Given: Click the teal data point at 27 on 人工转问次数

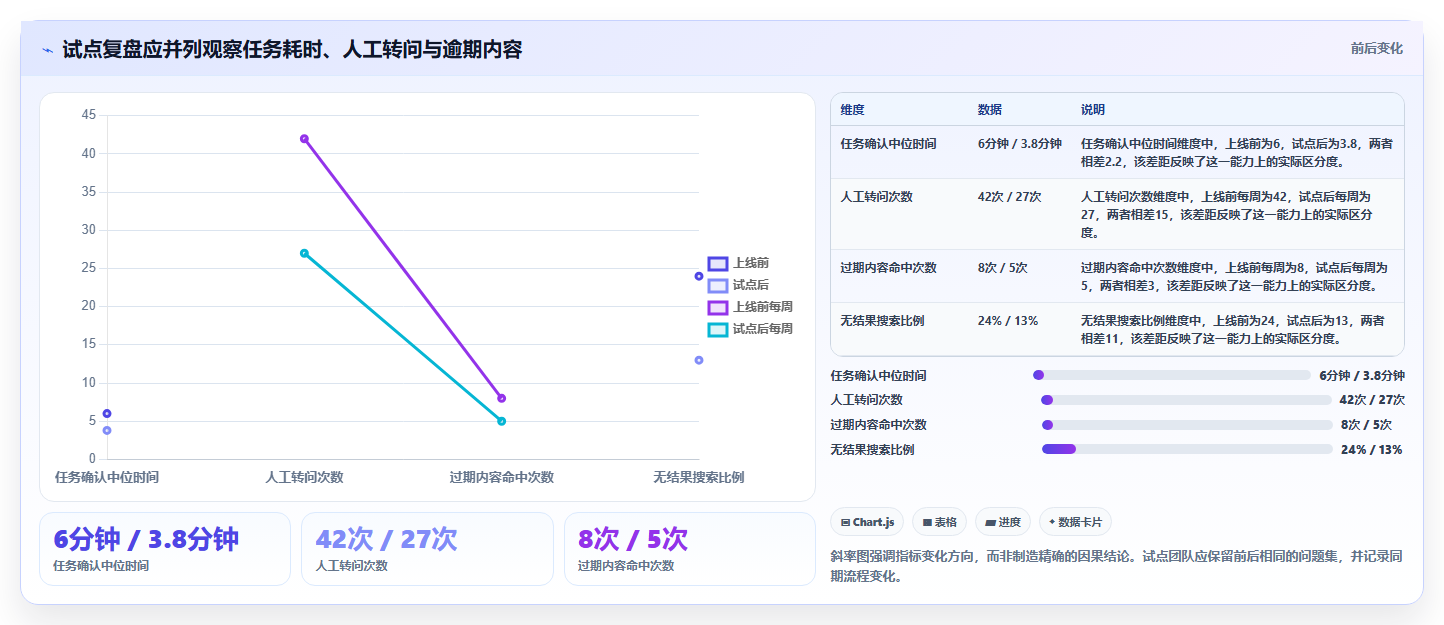Looking at the screenshot, I should click(x=304, y=253).
